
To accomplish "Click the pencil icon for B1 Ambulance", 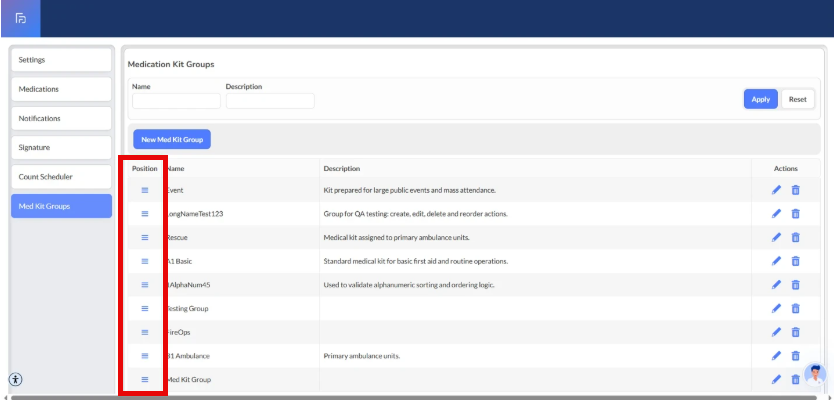I will coord(777,355).
